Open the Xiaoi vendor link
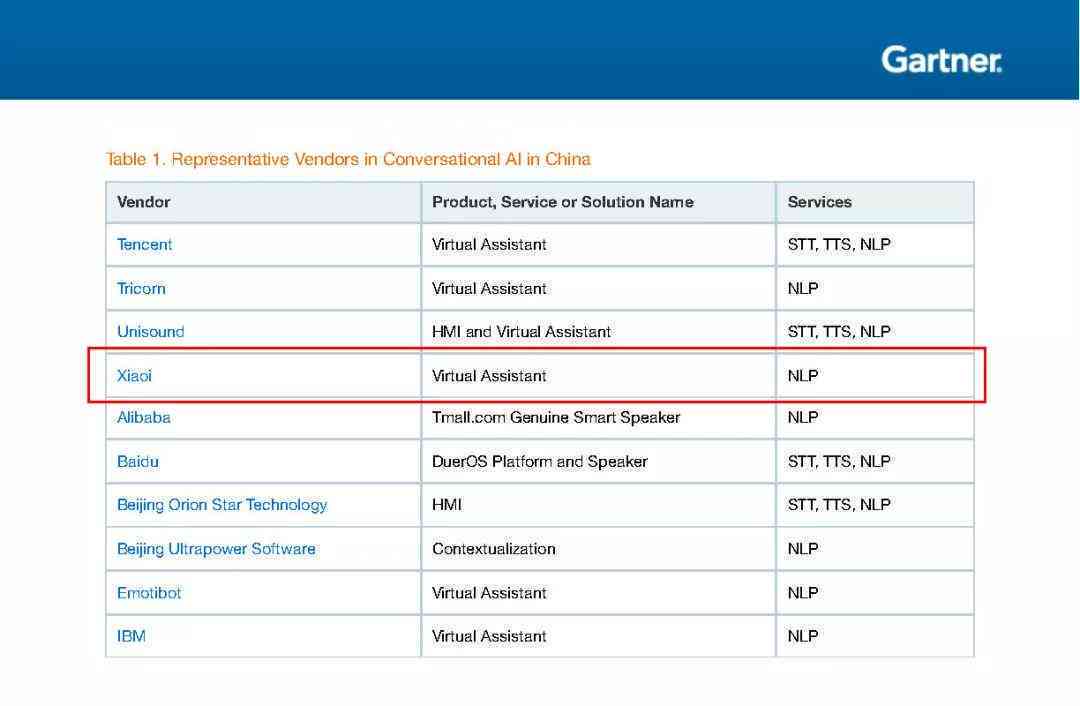 (134, 375)
